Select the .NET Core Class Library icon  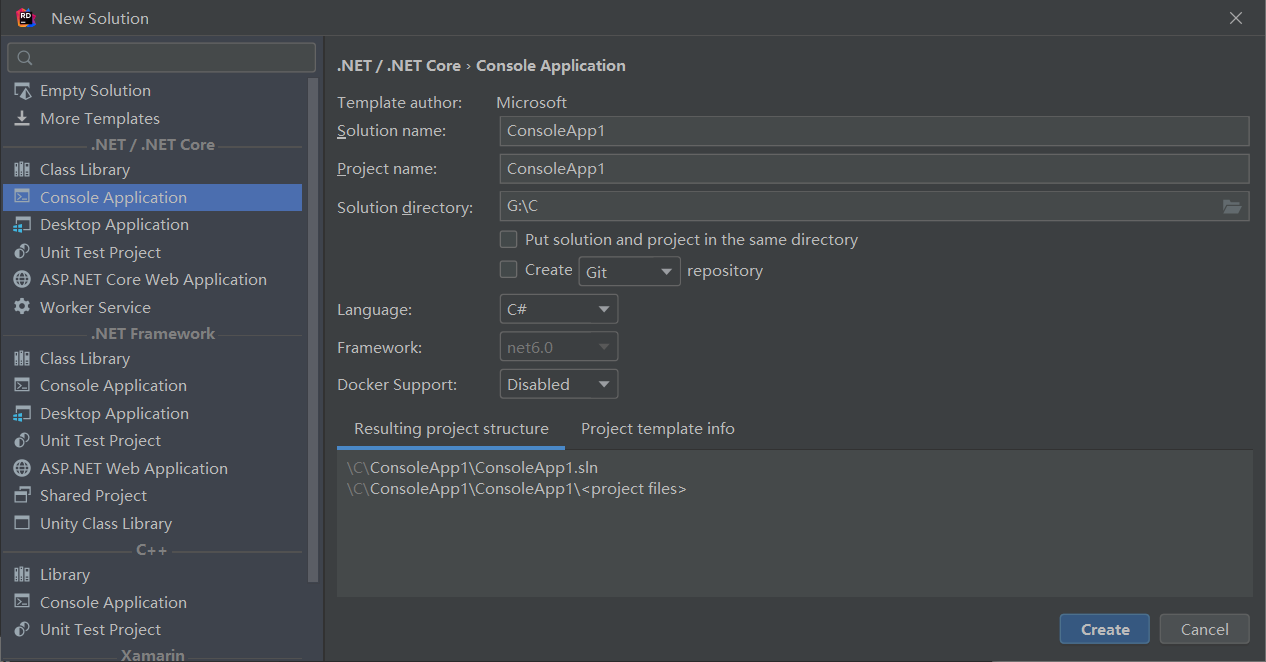pyautogui.click(x=22, y=170)
